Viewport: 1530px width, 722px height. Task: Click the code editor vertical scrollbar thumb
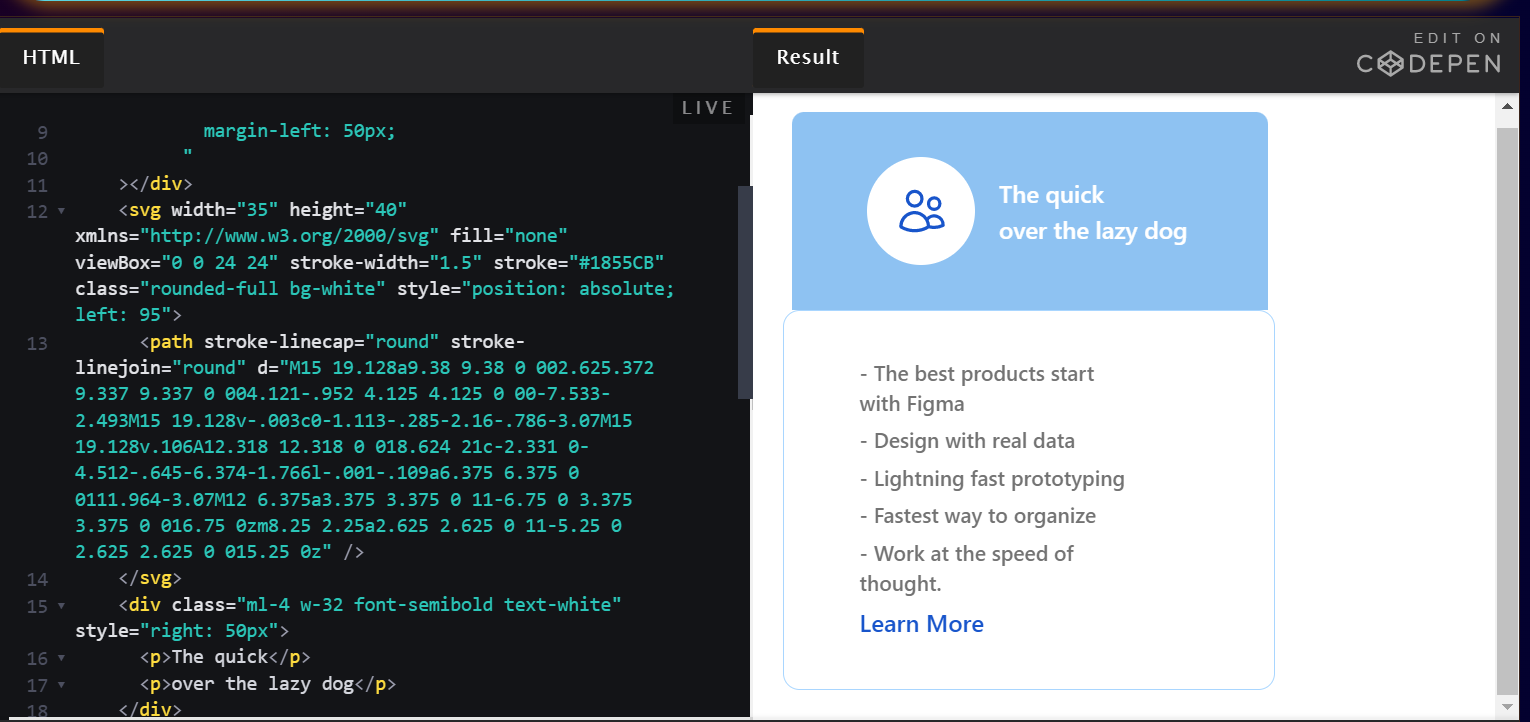point(744,292)
